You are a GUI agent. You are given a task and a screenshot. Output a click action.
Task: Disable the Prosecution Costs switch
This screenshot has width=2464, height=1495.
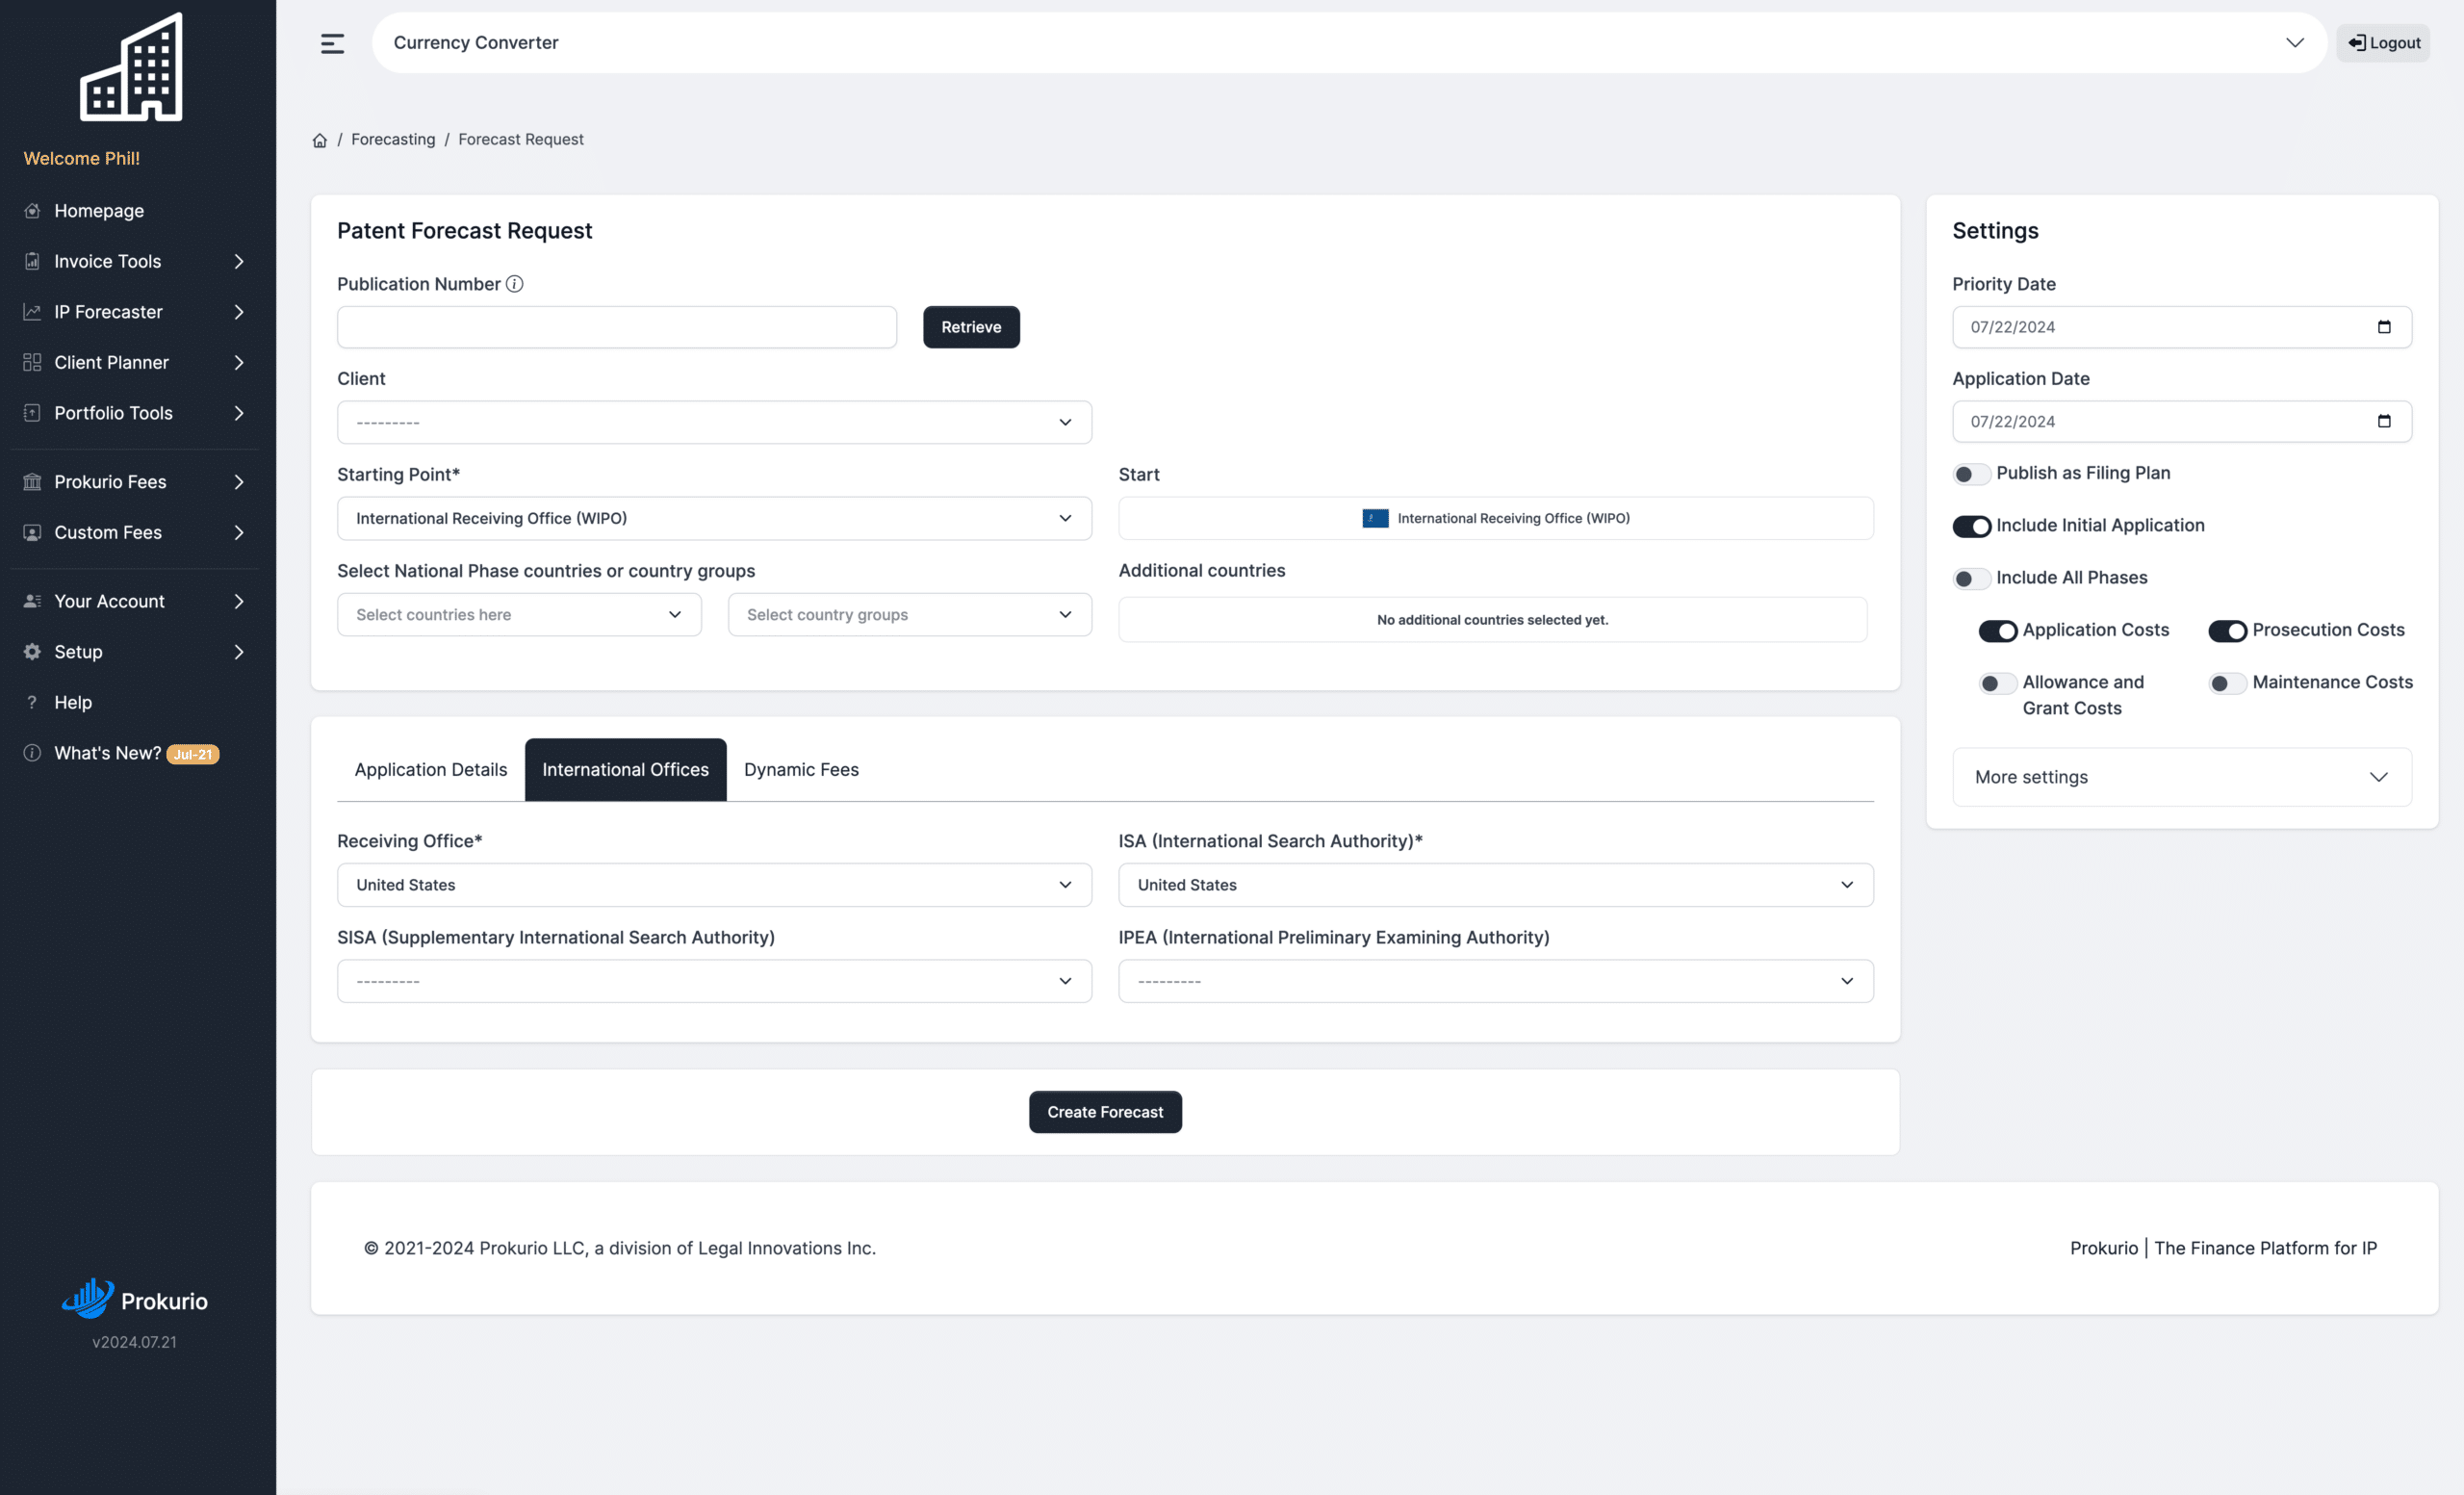2227,631
